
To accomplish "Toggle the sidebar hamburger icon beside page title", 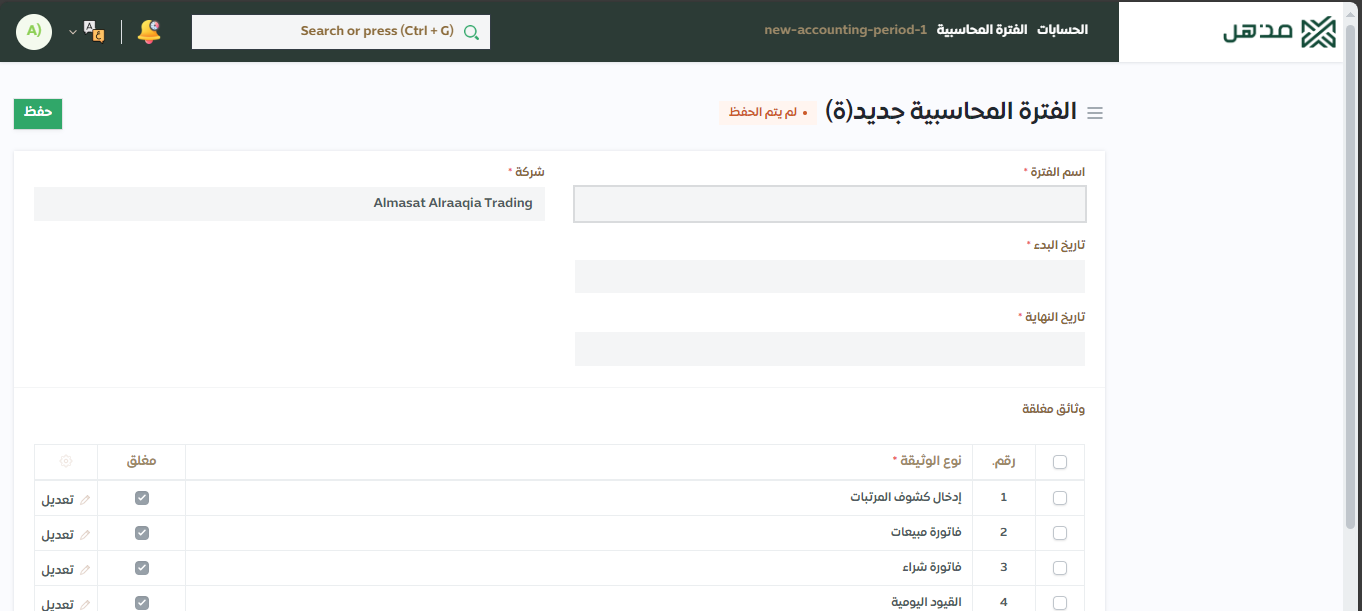I will [1095, 114].
